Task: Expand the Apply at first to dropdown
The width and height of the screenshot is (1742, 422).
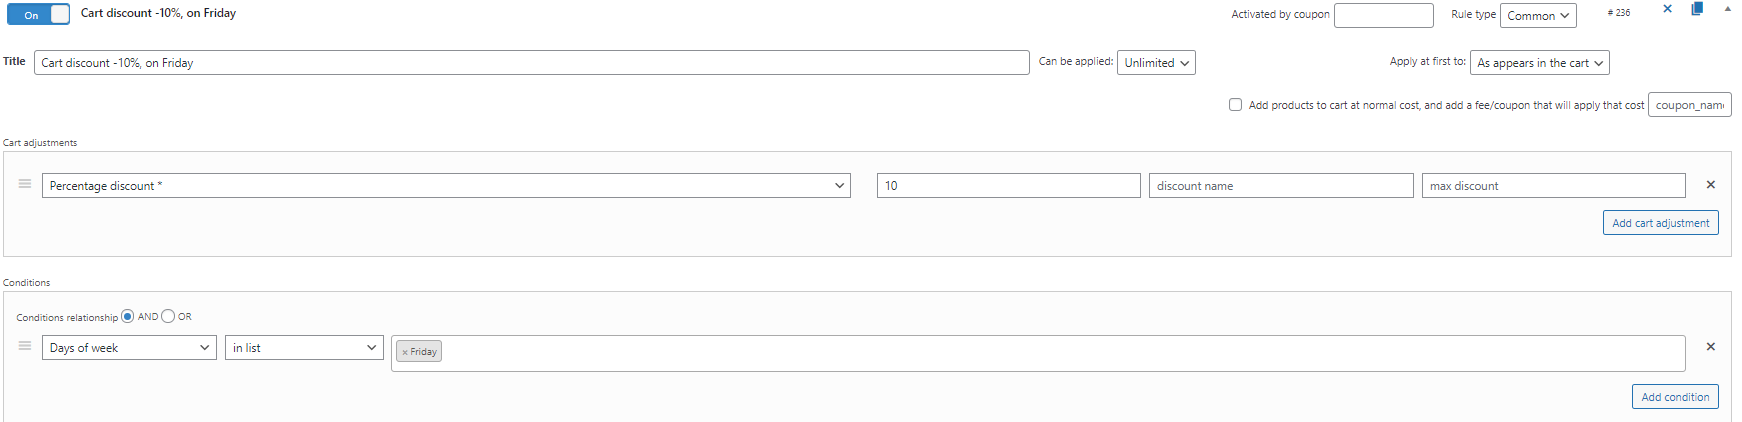Action: coord(1539,63)
